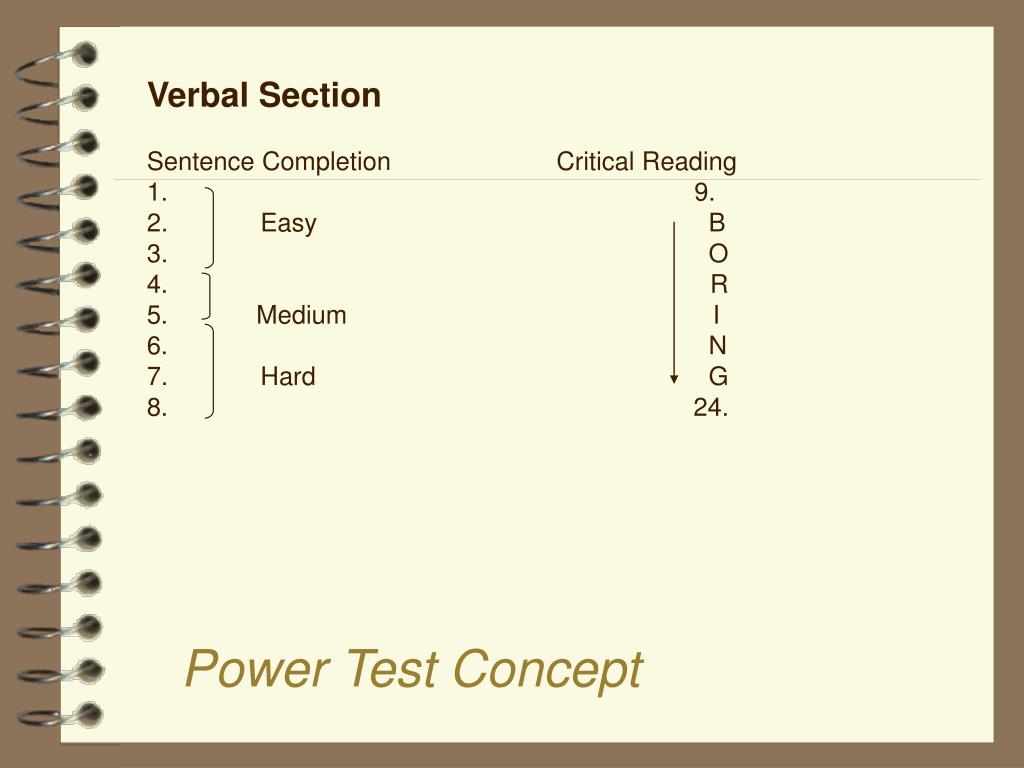
Task: Click the bracket grouping questions 6 to 8
Action: click(209, 371)
